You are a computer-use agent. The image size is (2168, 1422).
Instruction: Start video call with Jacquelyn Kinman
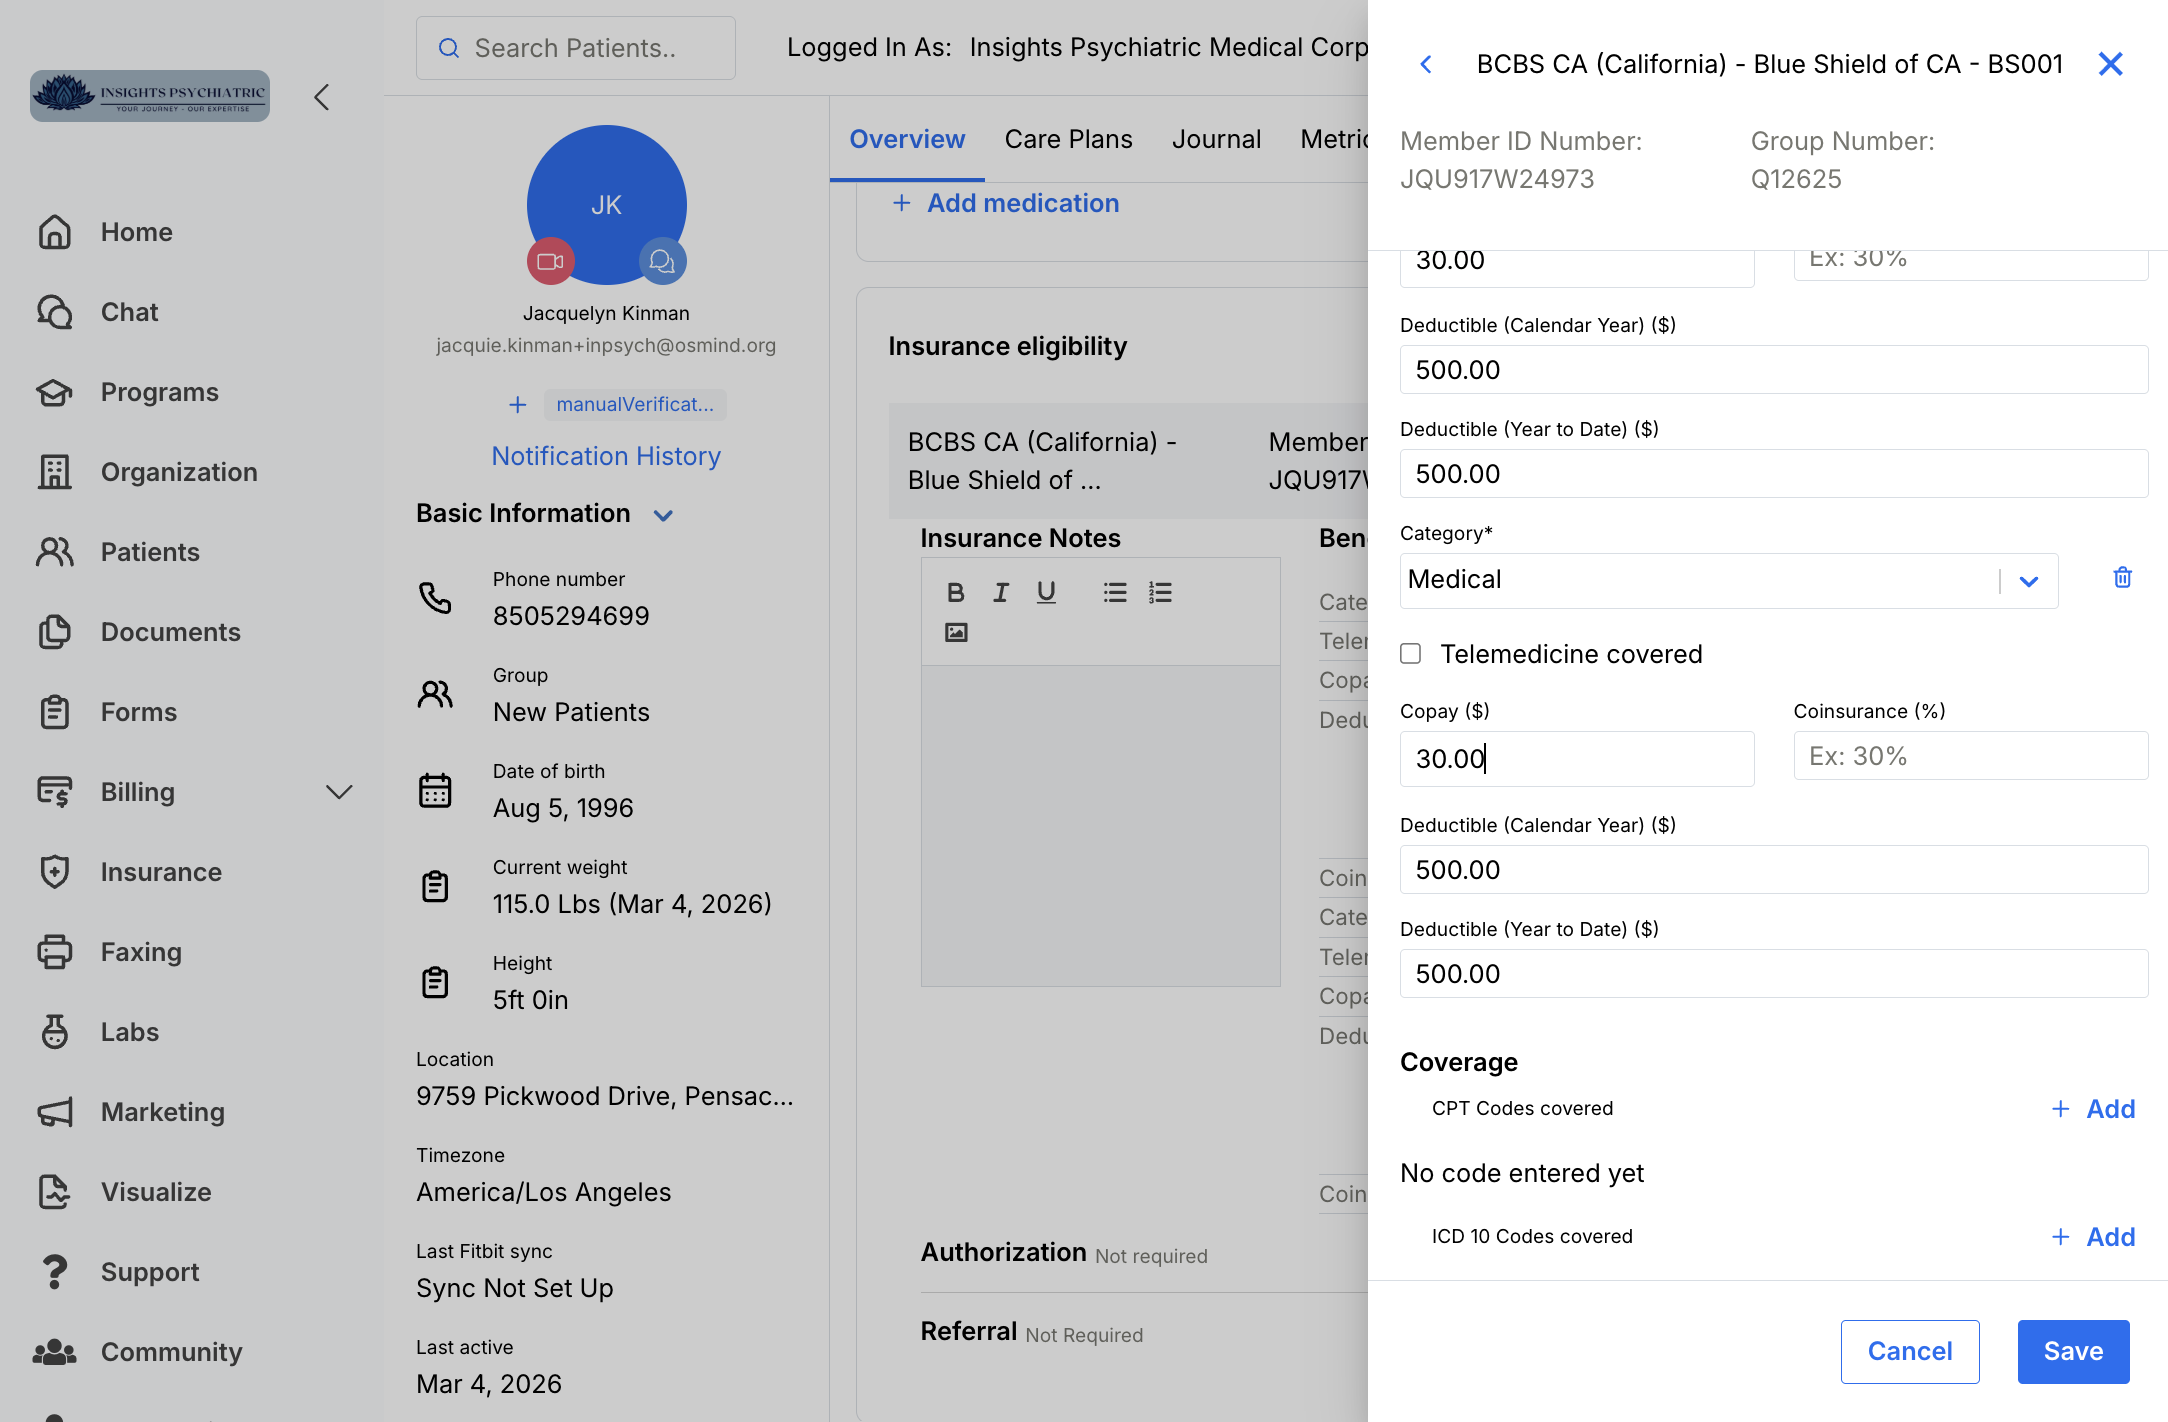coord(550,261)
